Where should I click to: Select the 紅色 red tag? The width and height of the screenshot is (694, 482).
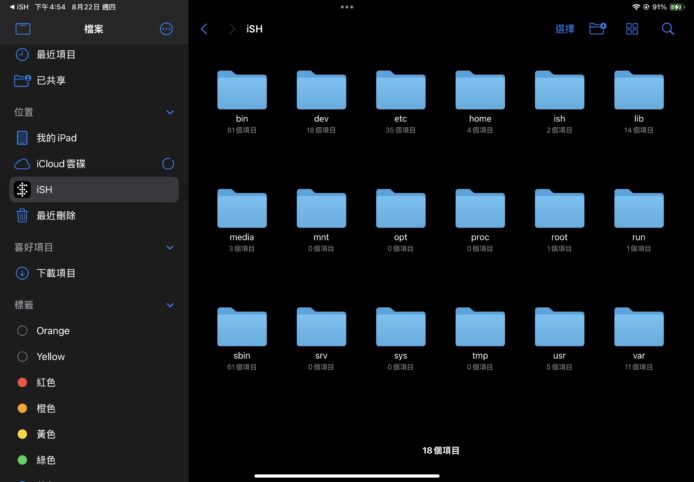click(x=46, y=382)
